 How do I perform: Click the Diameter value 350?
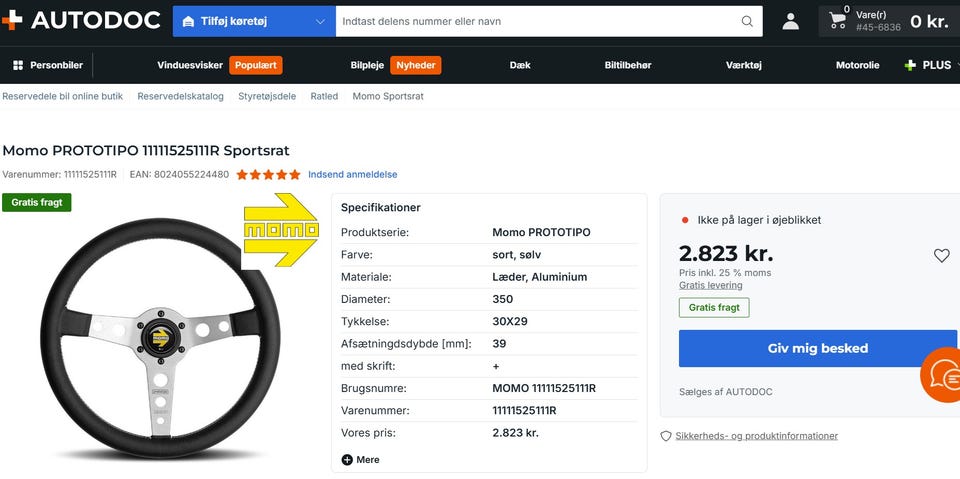click(x=503, y=300)
